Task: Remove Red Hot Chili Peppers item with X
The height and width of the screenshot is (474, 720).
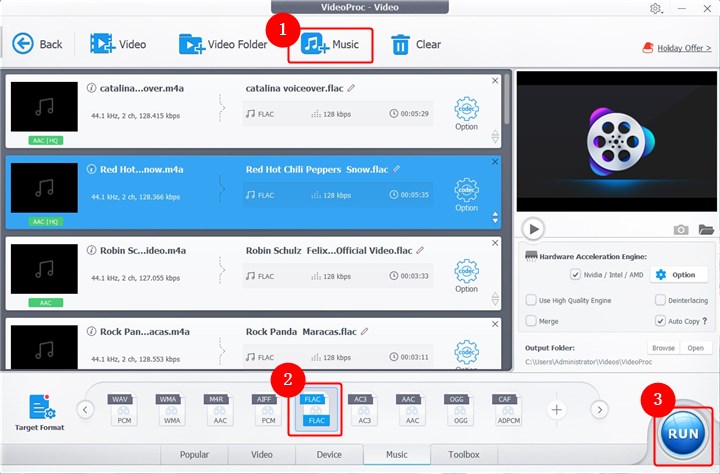Action: (x=495, y=162)
